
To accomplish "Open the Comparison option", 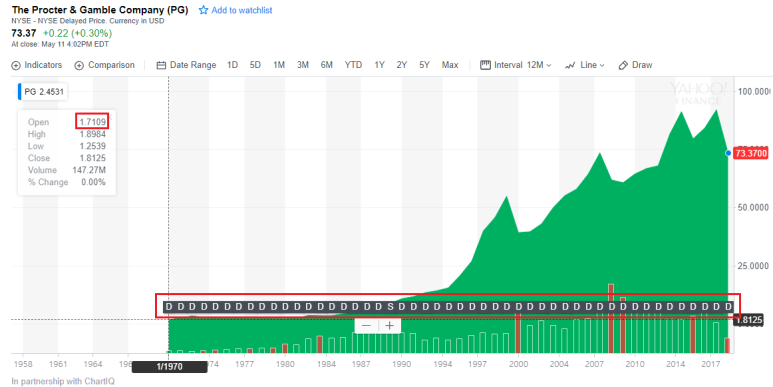I will 111,65.
